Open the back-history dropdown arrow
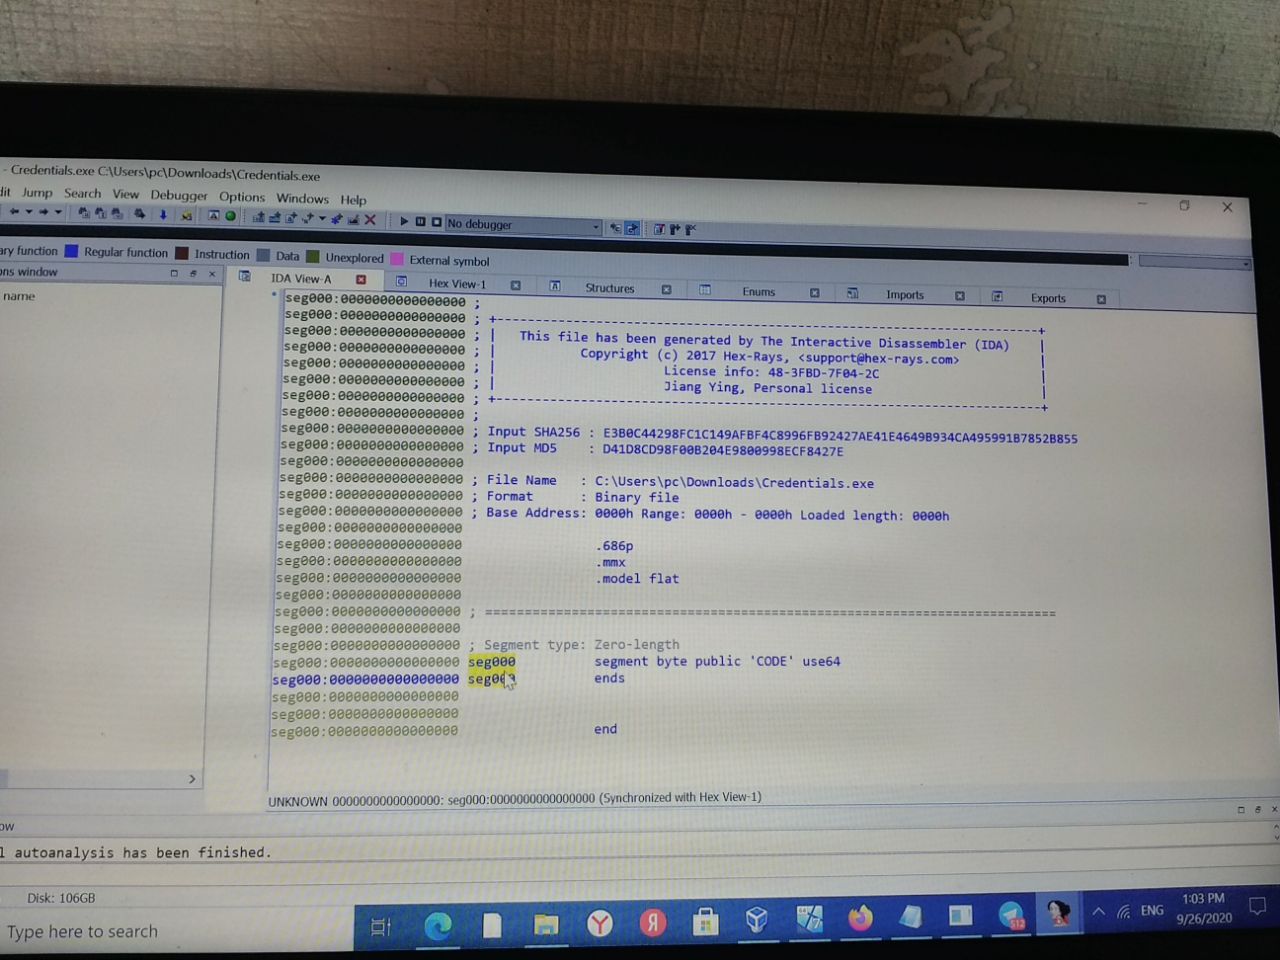The image size is (1280, 960). 29,211
